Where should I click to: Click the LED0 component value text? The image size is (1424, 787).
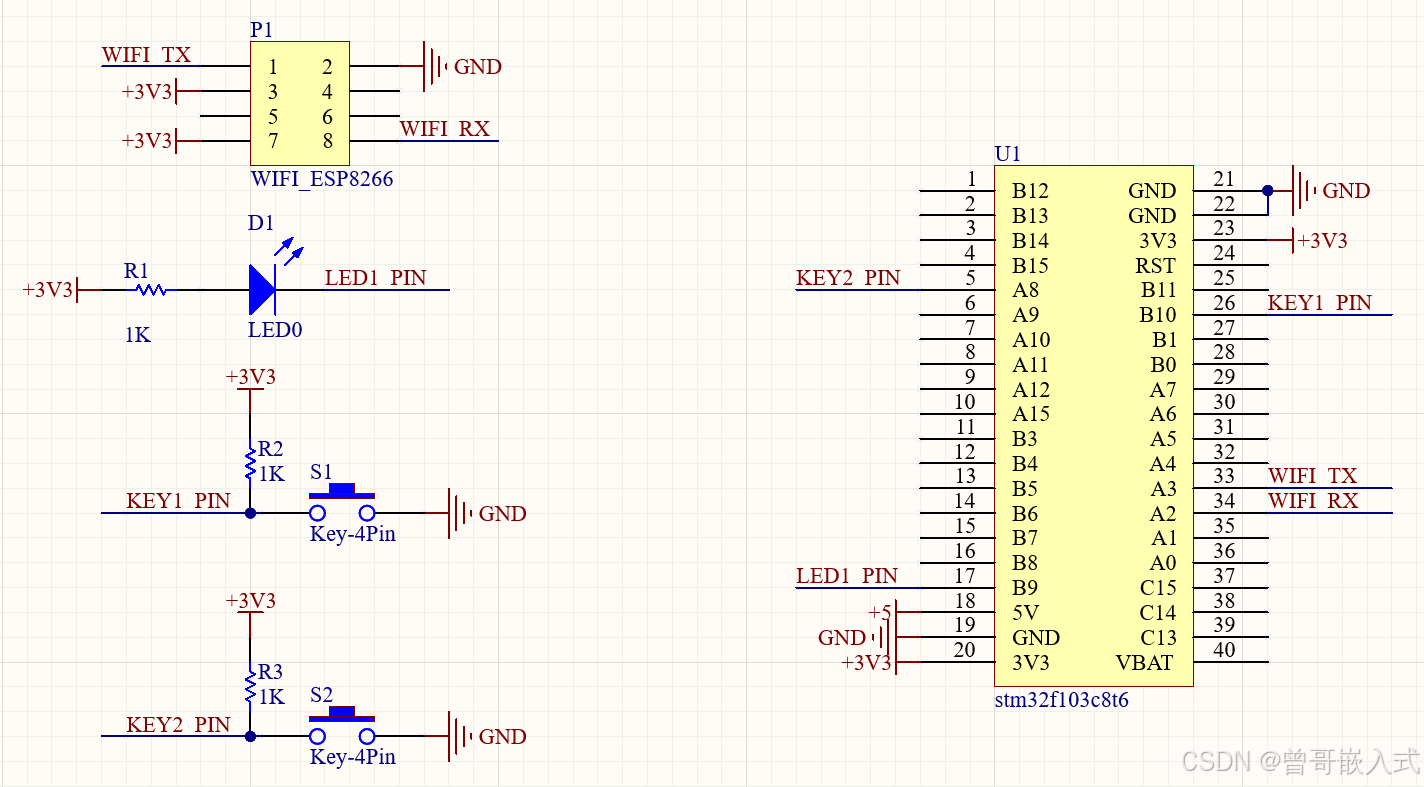[x=275, y=328]
